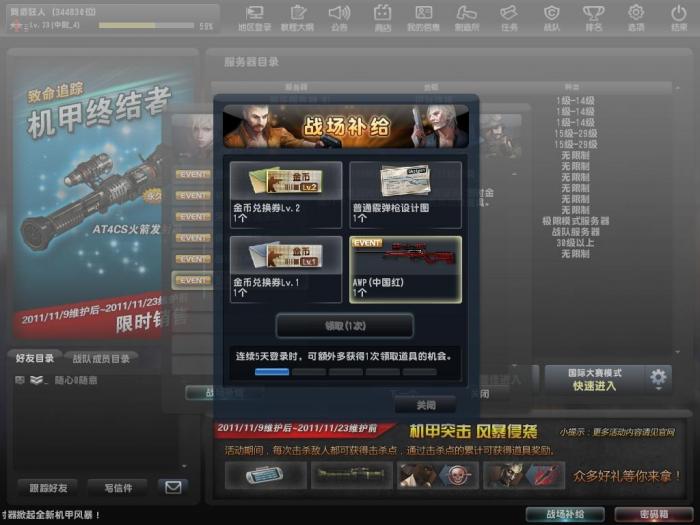Click 战队服务器 row in server list

pyautogui.click(x=575, y=232)
